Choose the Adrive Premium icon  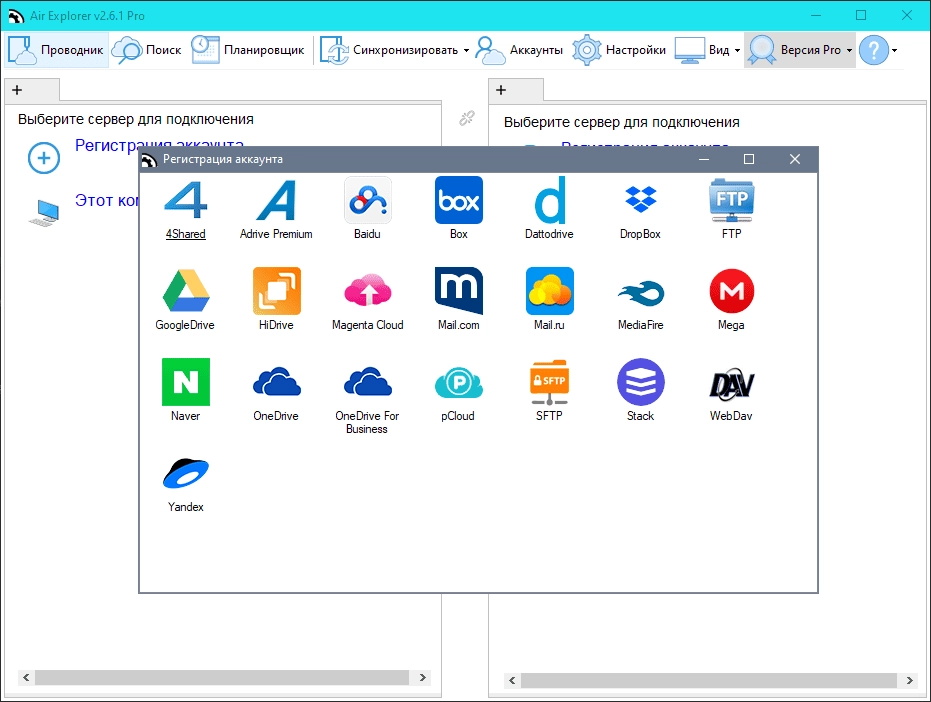(x=276, y=201)
